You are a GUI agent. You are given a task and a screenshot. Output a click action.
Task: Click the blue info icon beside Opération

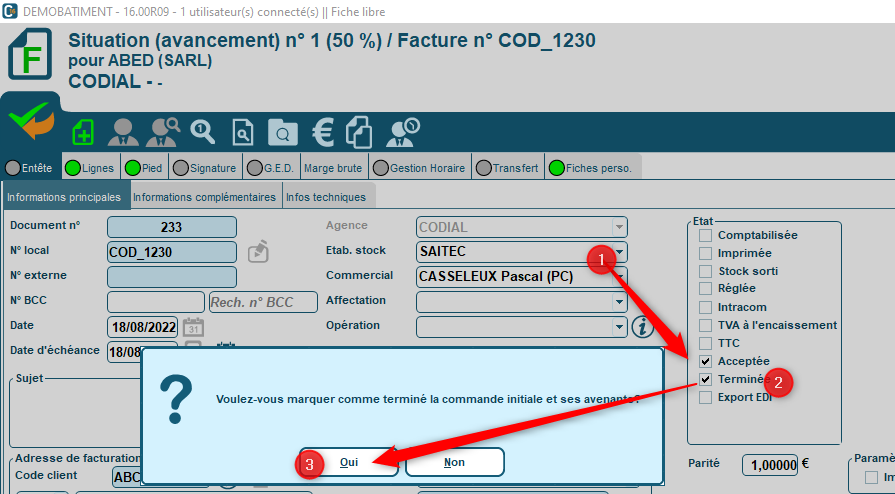click(x=643, y=327)
